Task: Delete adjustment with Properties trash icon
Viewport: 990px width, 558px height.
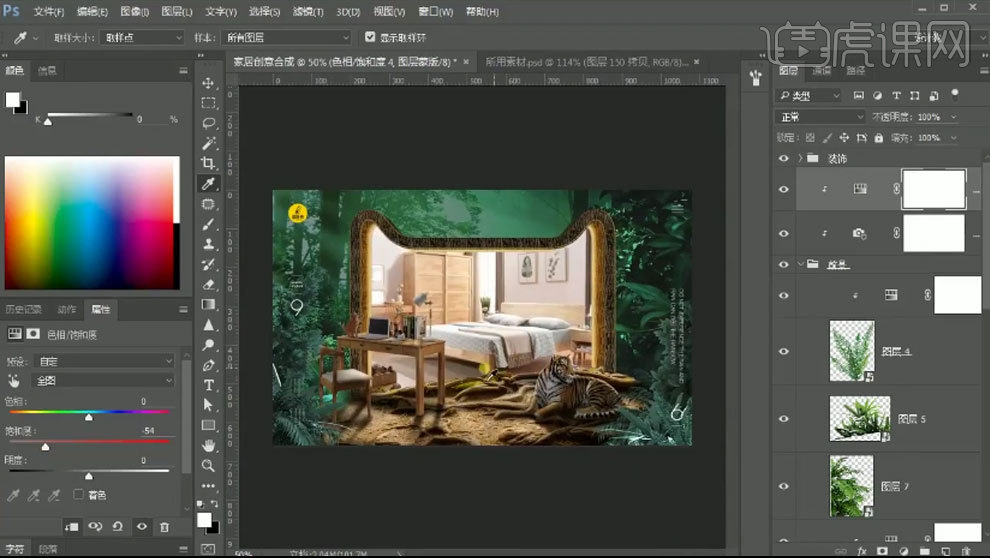Action: pyautogui.click(x=164, y=526)
